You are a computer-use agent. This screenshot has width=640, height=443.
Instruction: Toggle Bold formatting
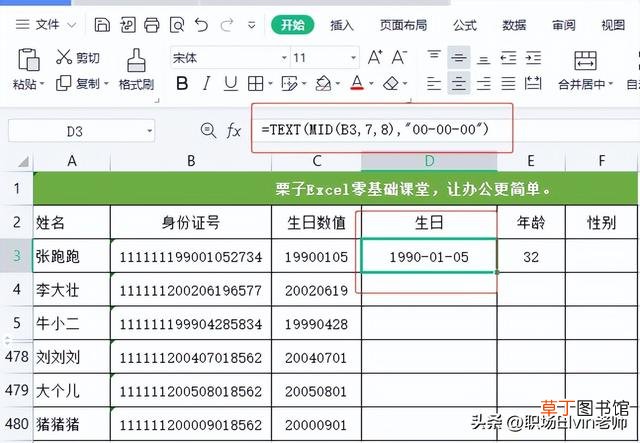182,84
